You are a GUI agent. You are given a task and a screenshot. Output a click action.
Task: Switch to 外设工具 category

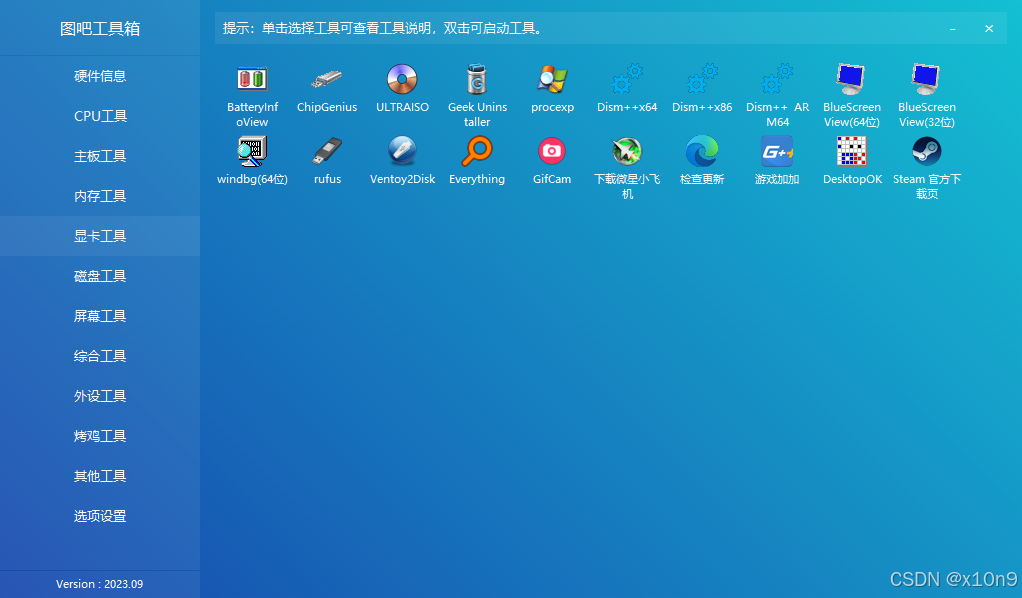pos(100,396)
